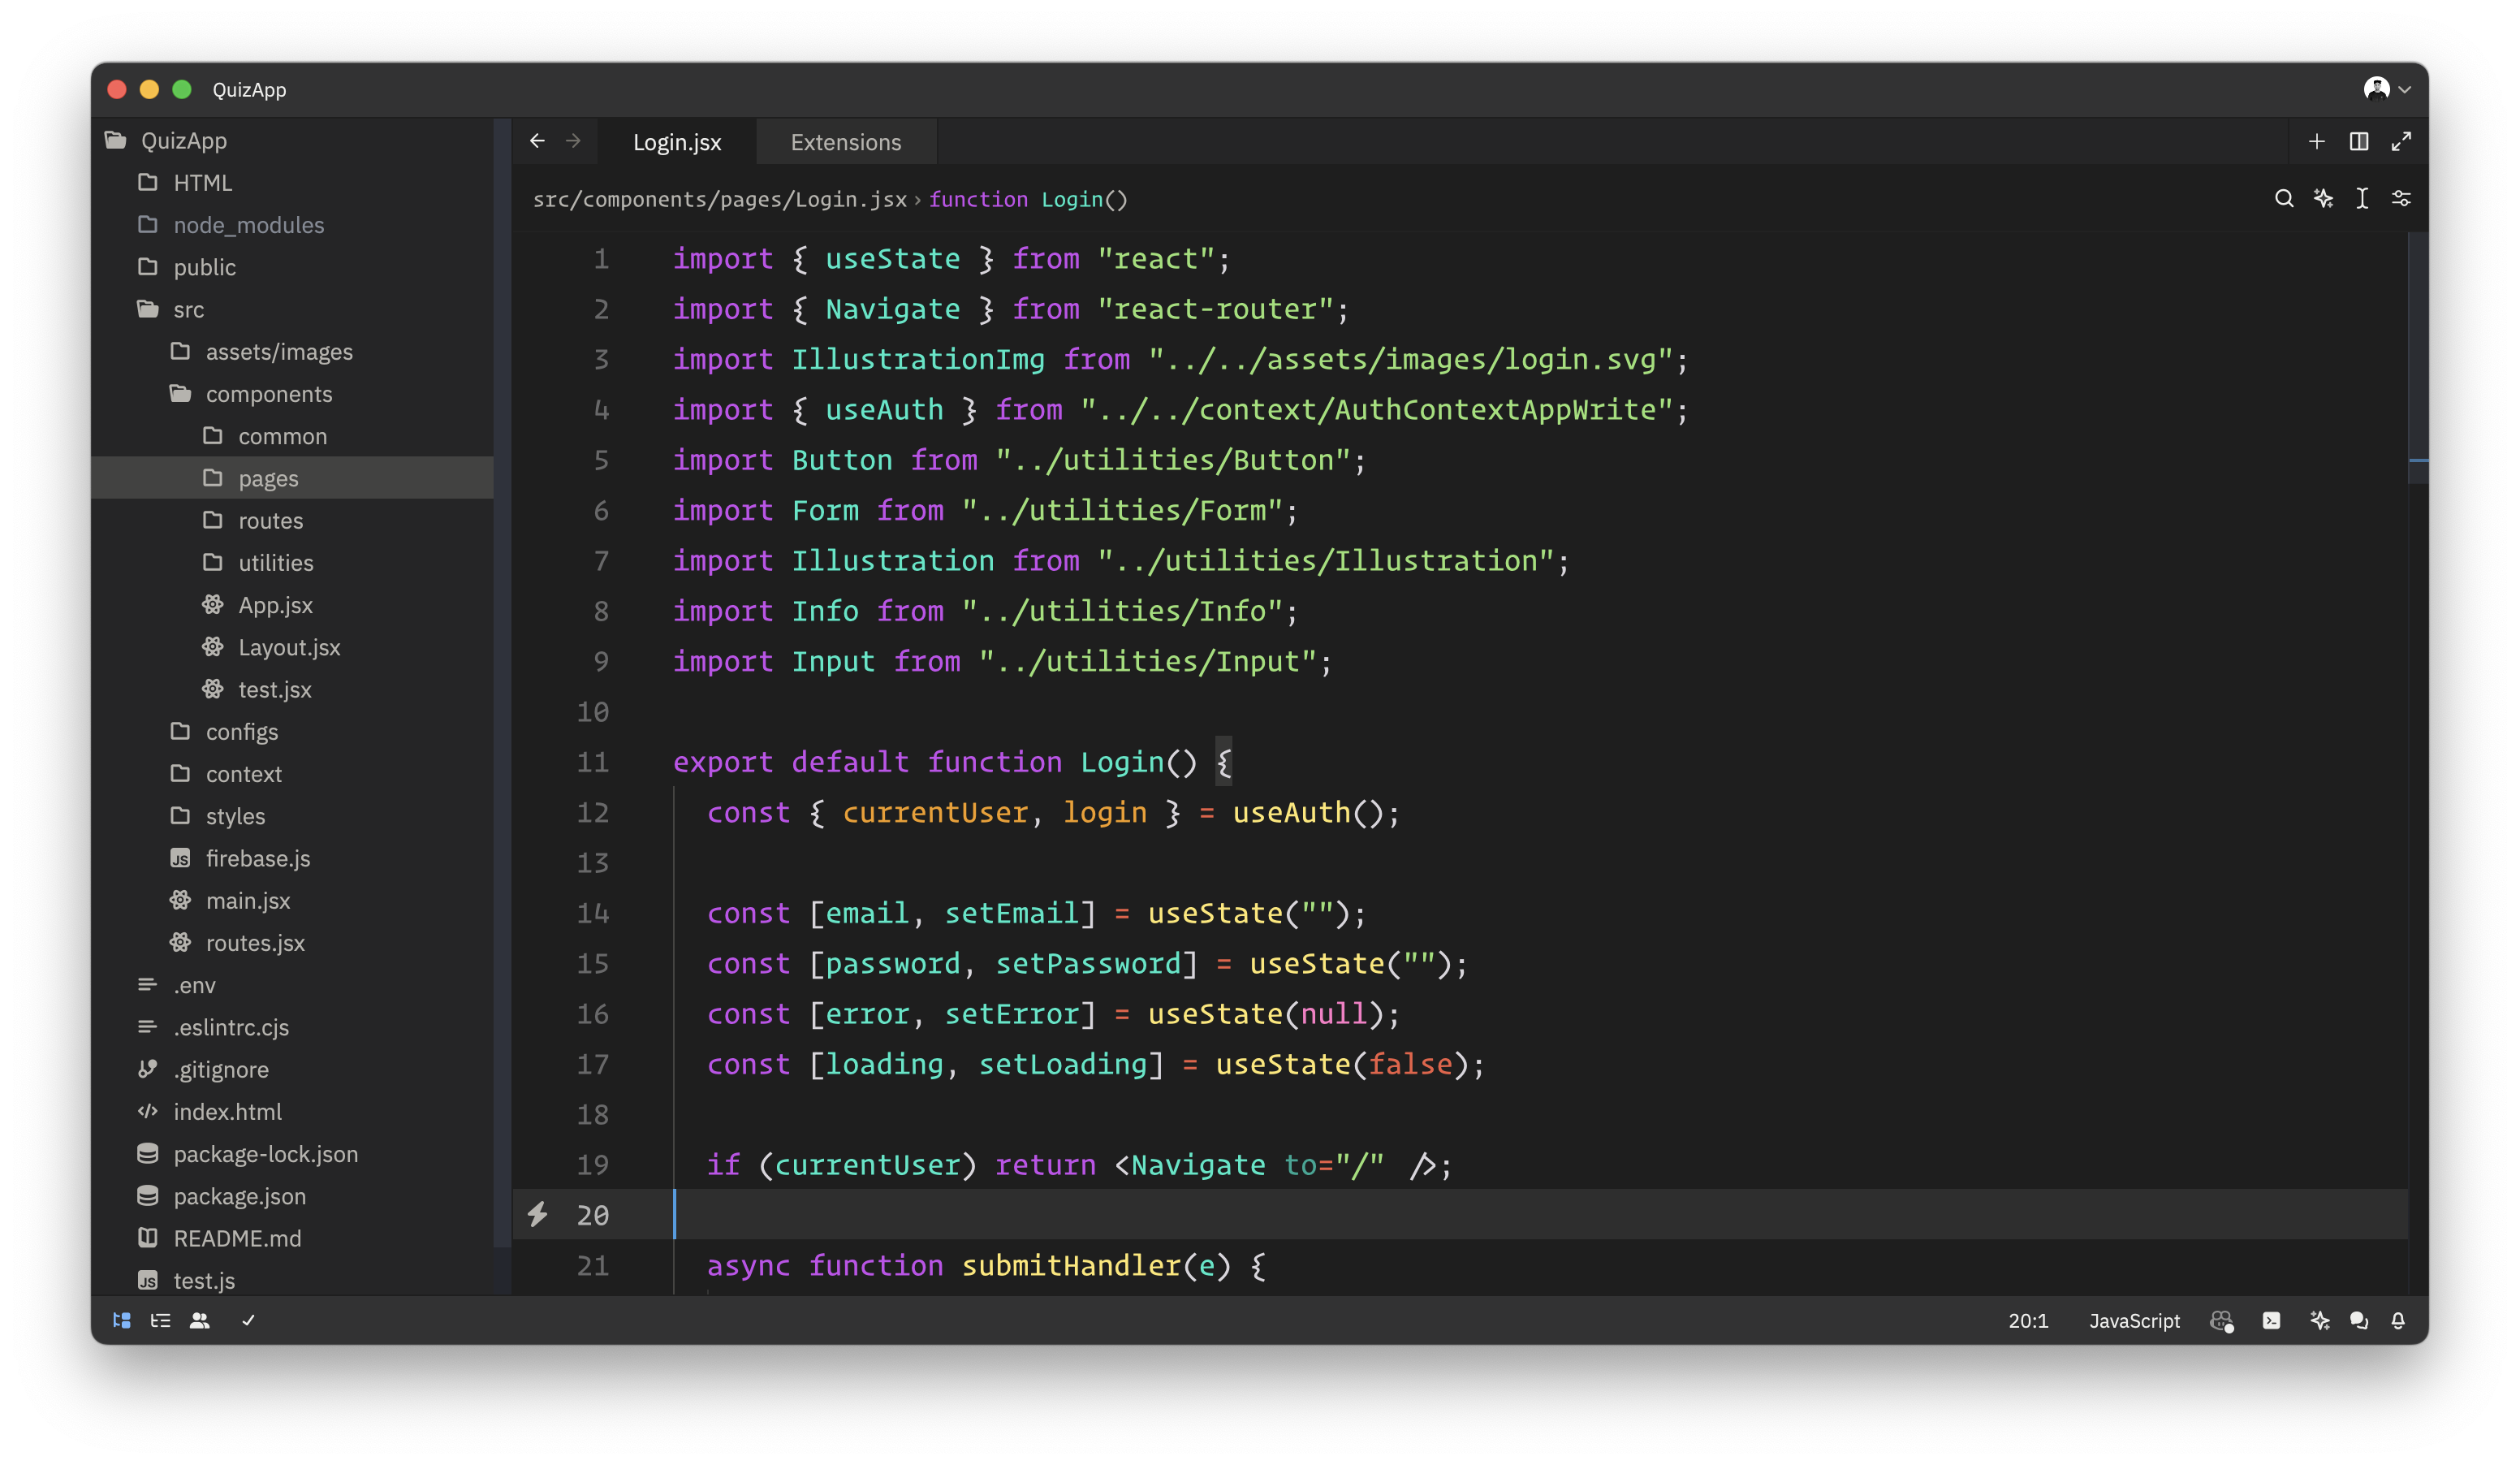This screenshot has height=1465, width=2520.
Task: Open the chat panel bubbles icon
Action: pos(2359,1320)
